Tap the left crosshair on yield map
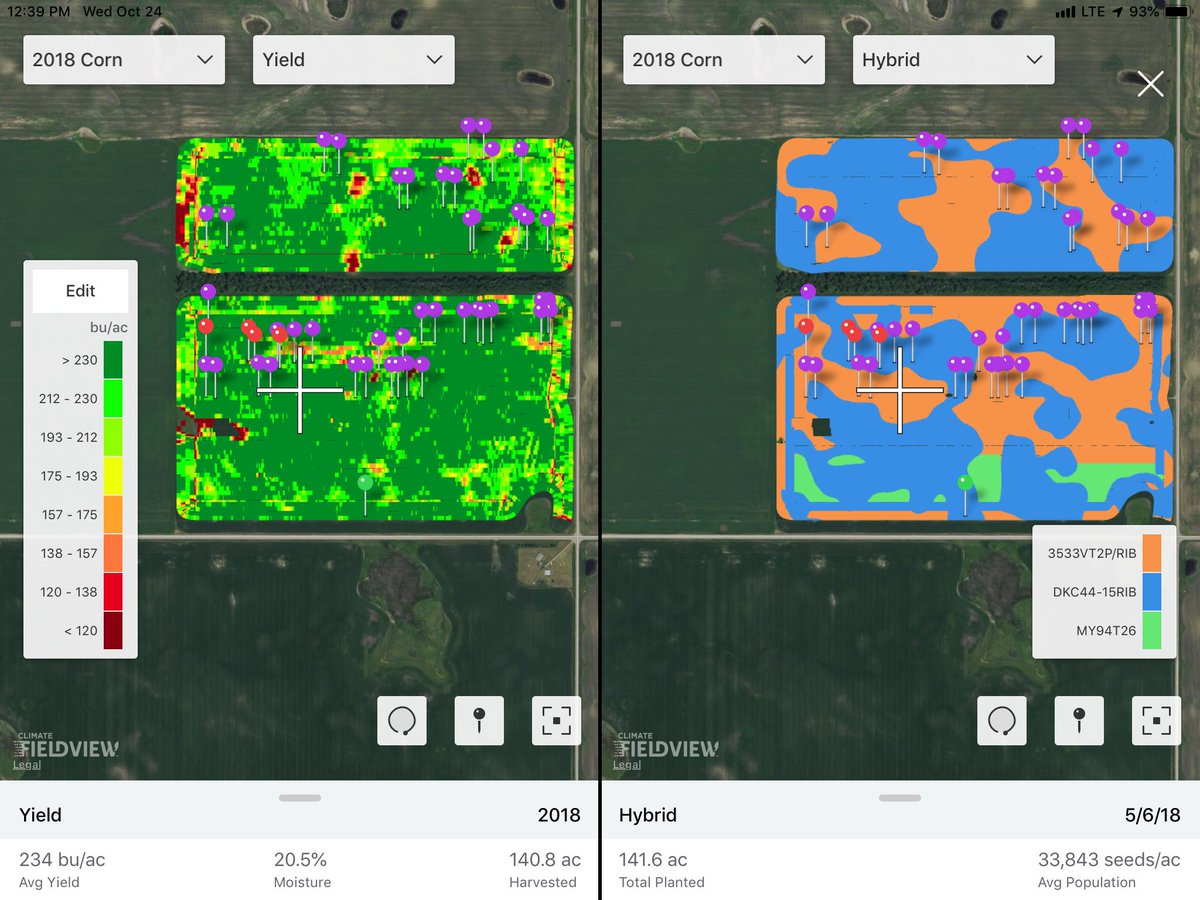Viewport: 1200px width, 900px height. (300, 390)
